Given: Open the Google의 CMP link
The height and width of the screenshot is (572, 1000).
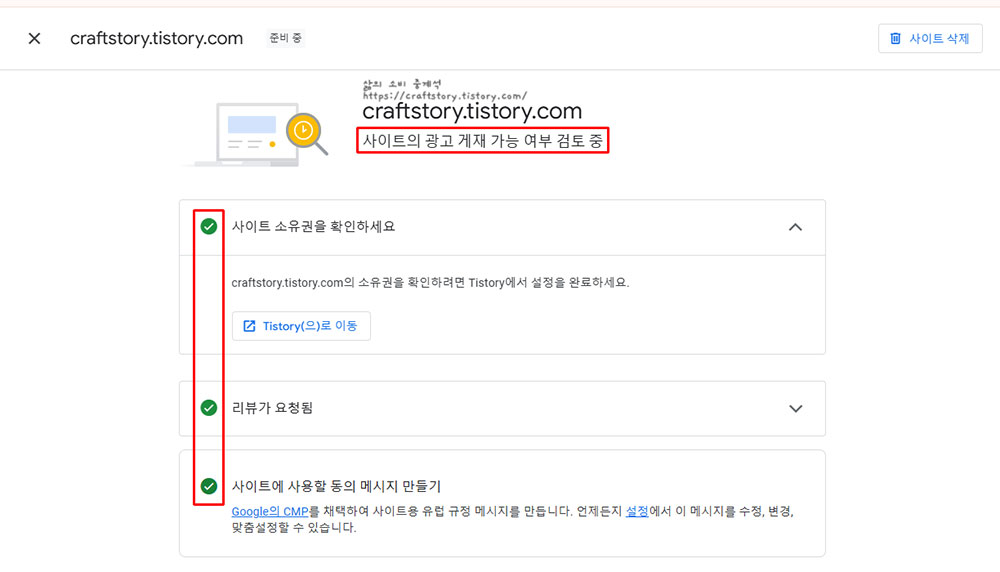Looking at the screenshot, I should pos(270,511).
